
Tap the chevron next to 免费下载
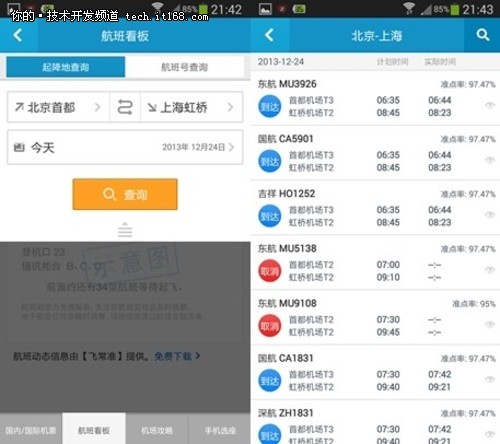point(198,356)
